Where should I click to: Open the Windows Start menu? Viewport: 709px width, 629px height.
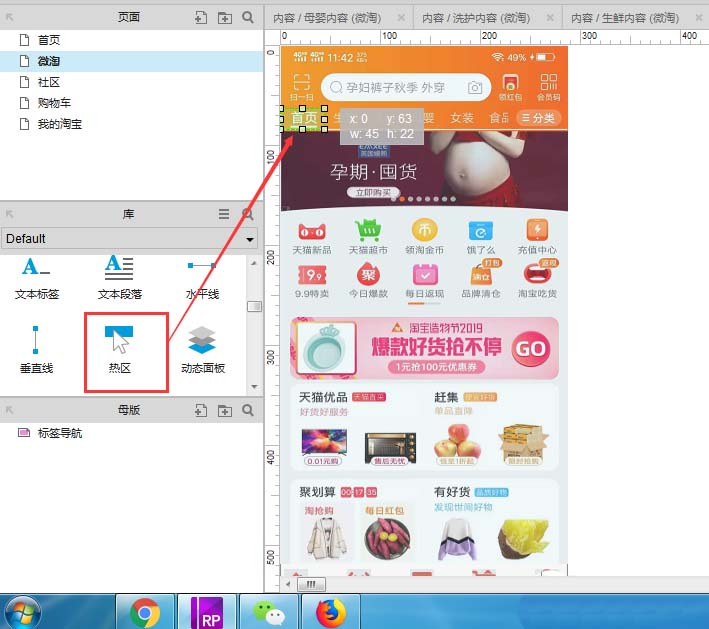pos(21,613)
